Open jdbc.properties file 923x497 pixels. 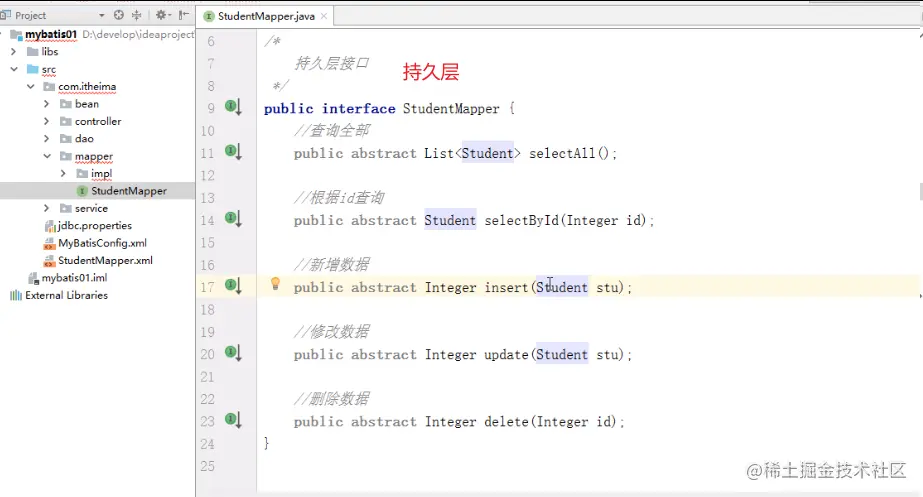pyautogui.click(x=95, y=226)
